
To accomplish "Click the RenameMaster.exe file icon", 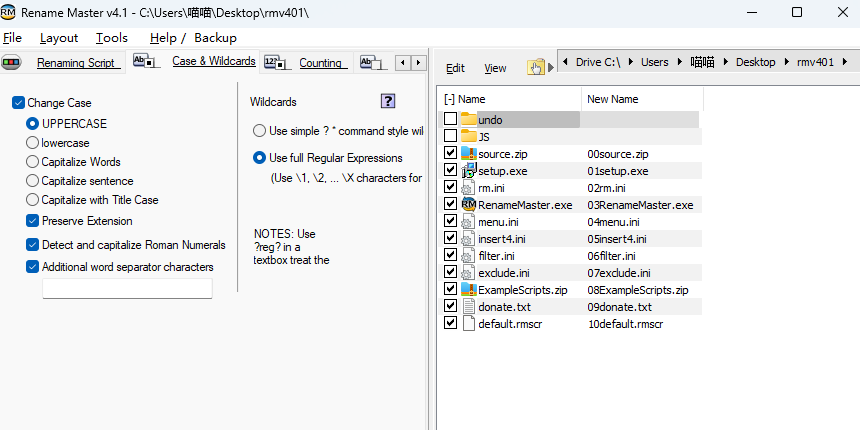I will 469,205.
